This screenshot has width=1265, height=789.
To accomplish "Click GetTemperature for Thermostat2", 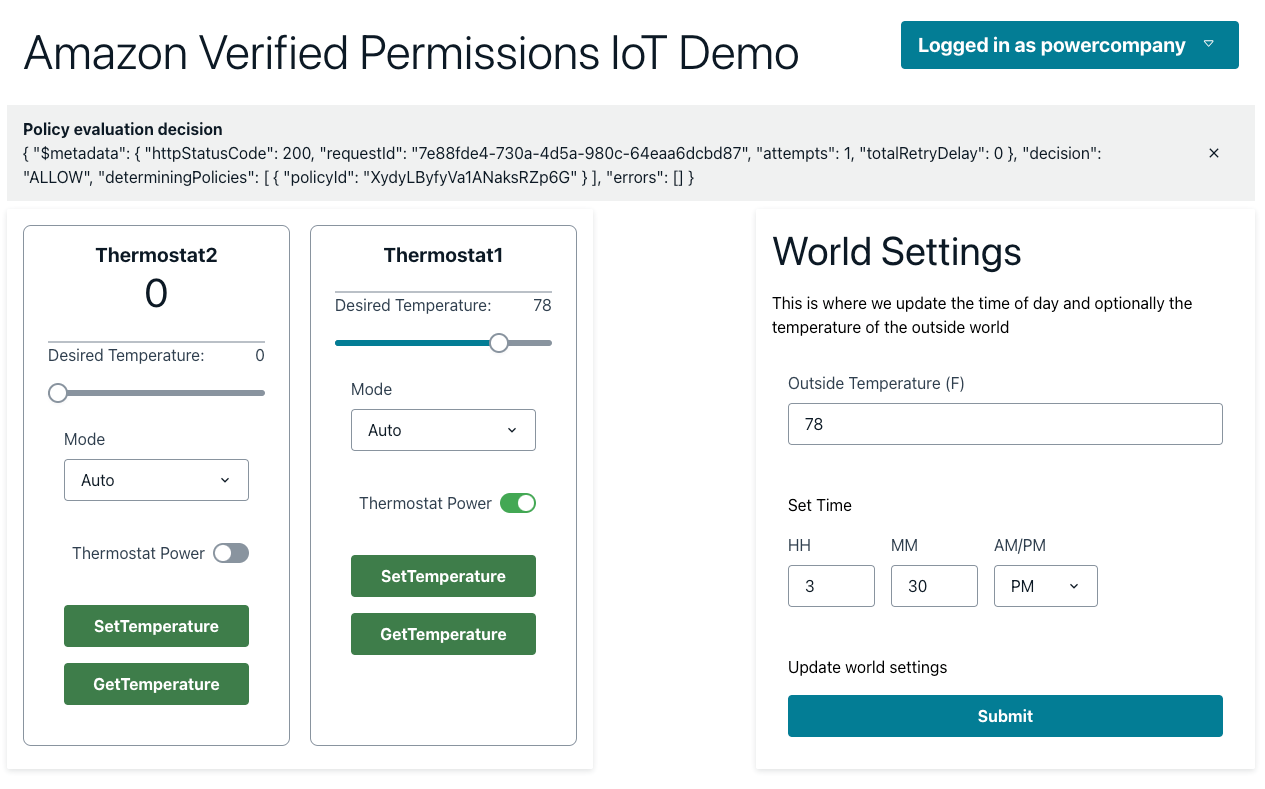I will coord(156,684).
